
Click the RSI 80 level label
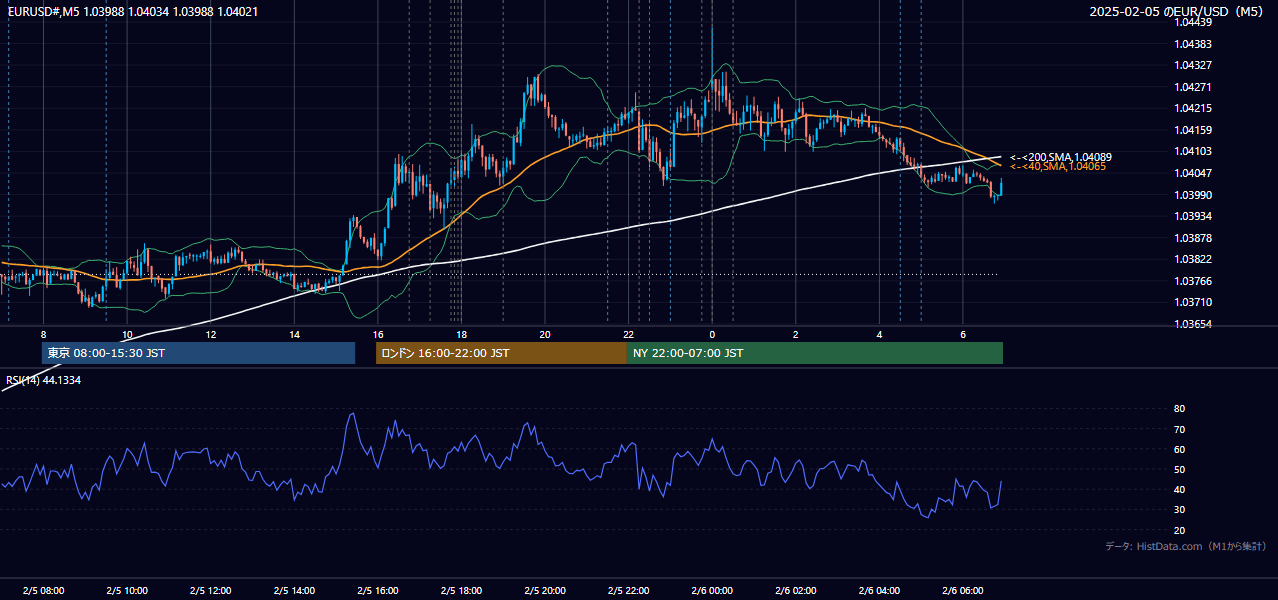point(1179,409)
